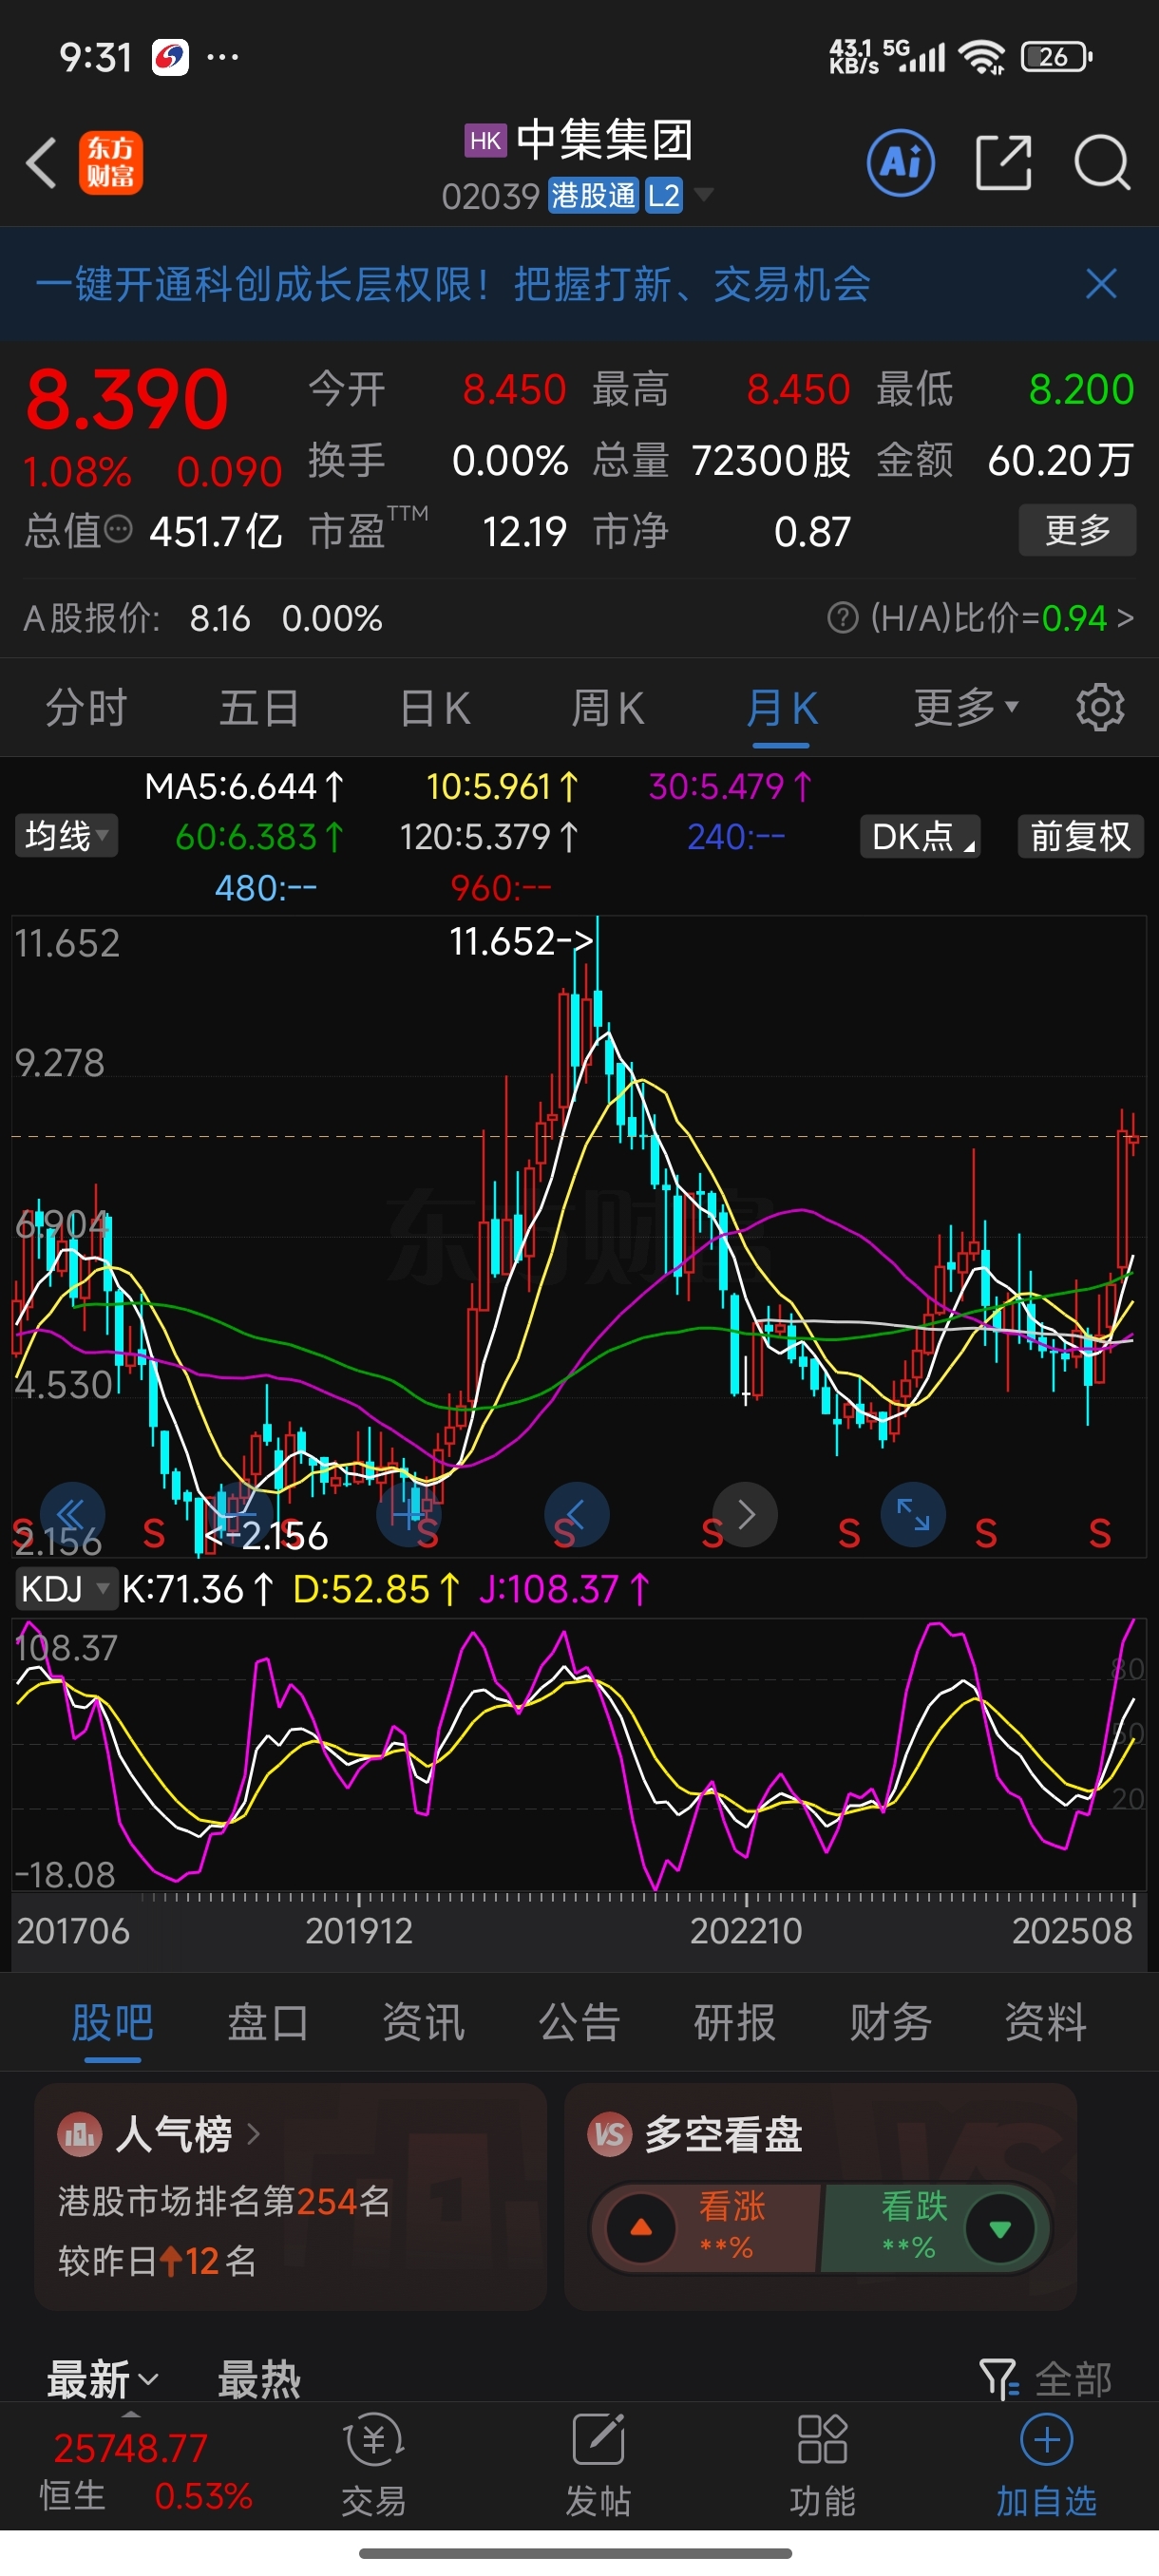This screenshot has height=2576, width=1159.
Task: Select the 月K chart tab
Action: pos(781,708)
